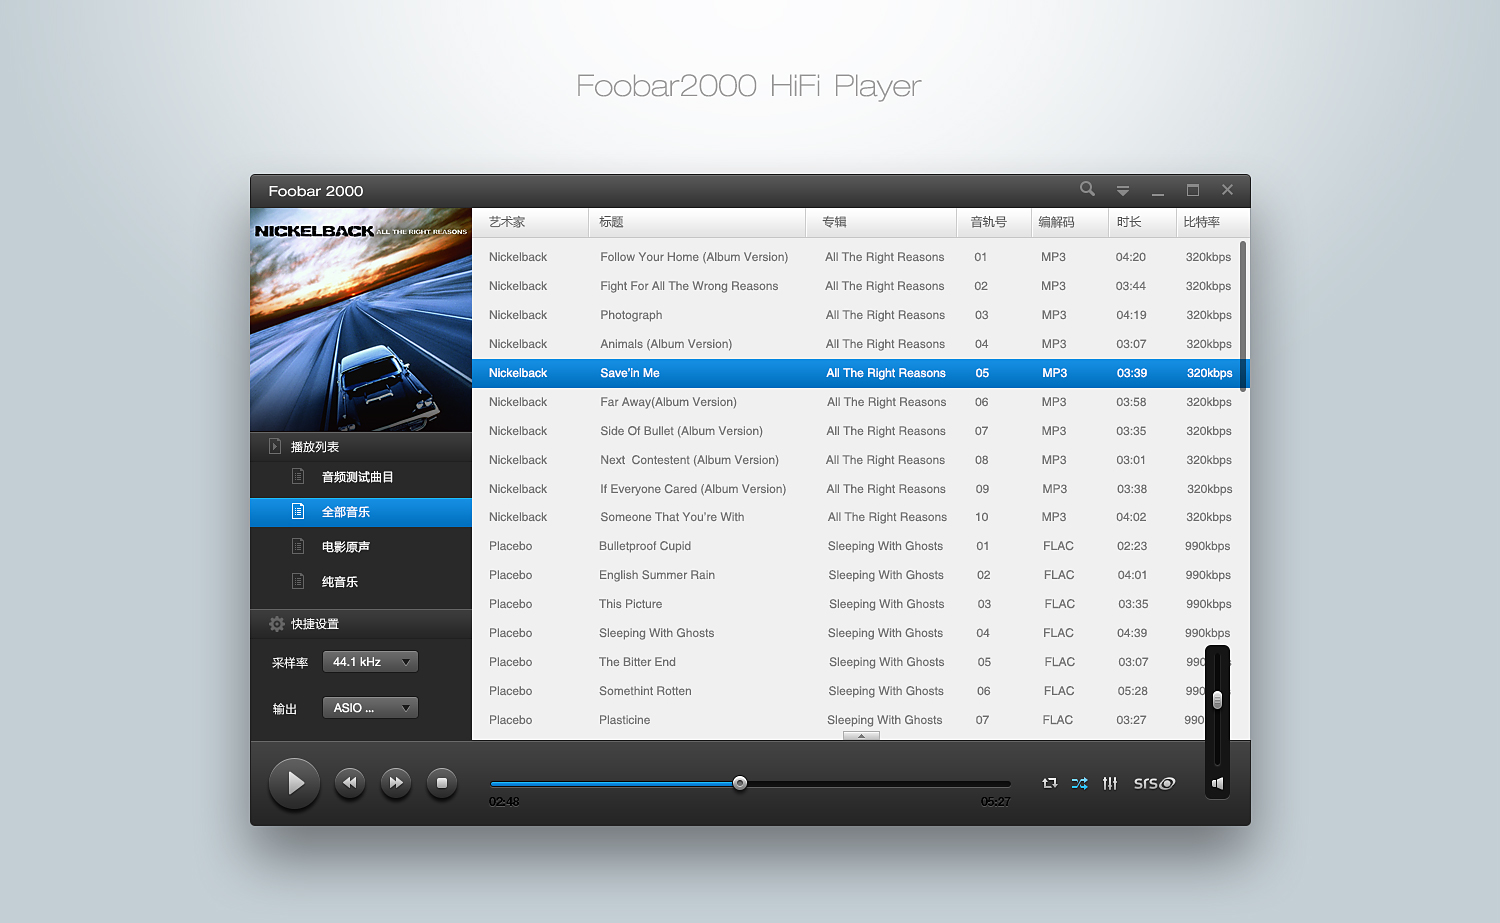
Task: Click the playlist vertical scrollbar thumb
Action: [1243, 316]
